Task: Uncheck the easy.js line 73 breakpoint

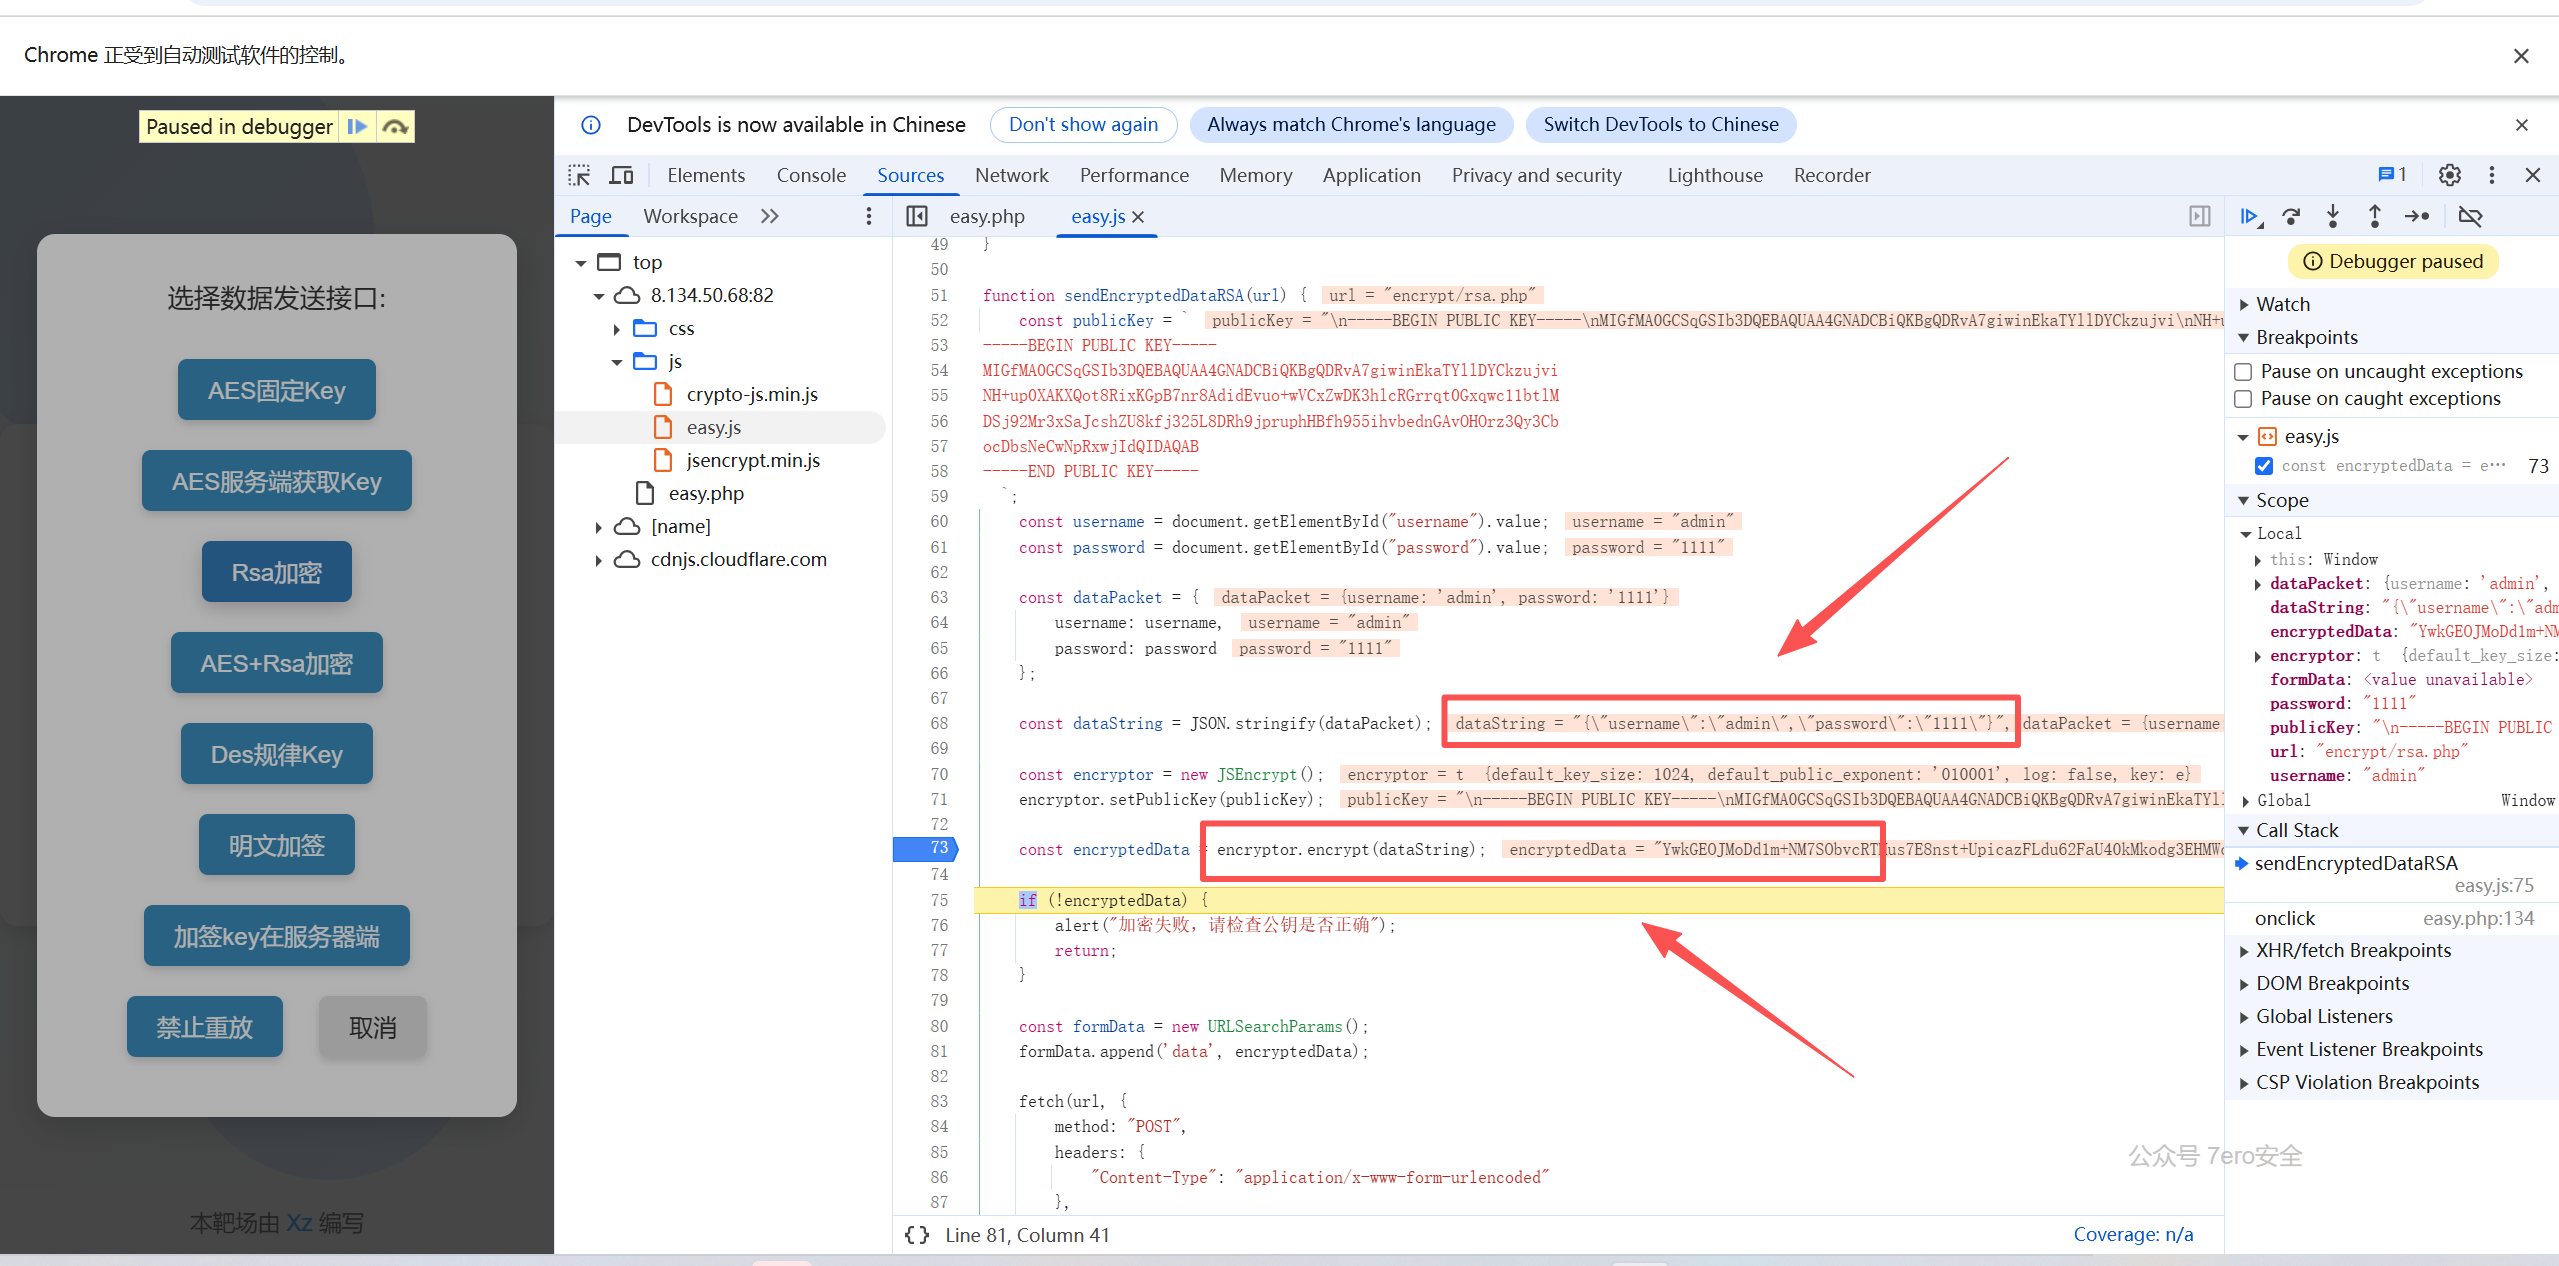Action: coord(2264,466)
